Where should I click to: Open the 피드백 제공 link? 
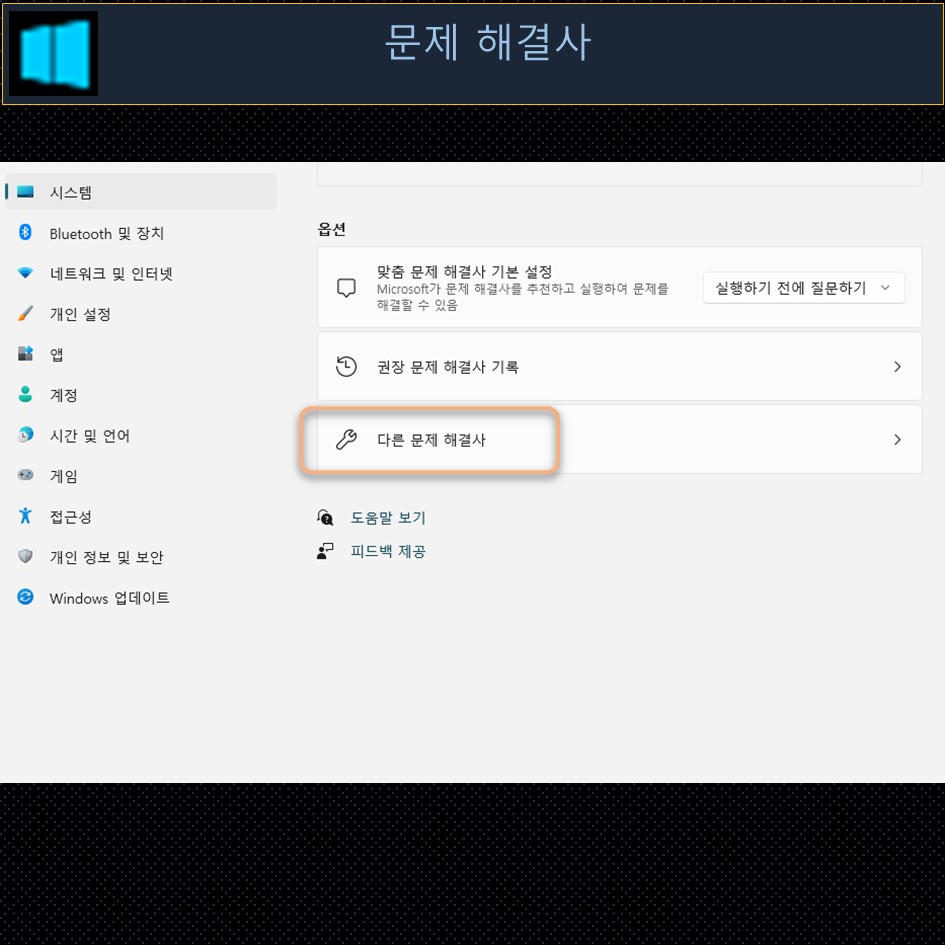click(388, 551)
